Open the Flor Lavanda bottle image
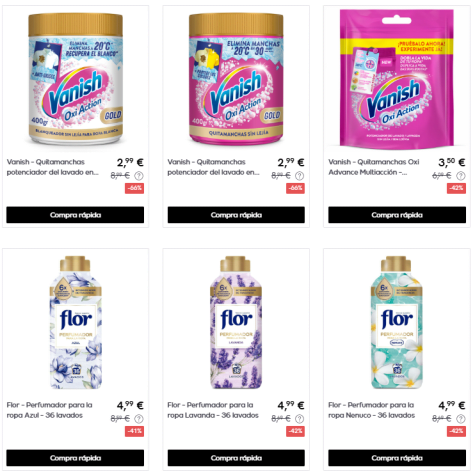 tap(236, 322)
